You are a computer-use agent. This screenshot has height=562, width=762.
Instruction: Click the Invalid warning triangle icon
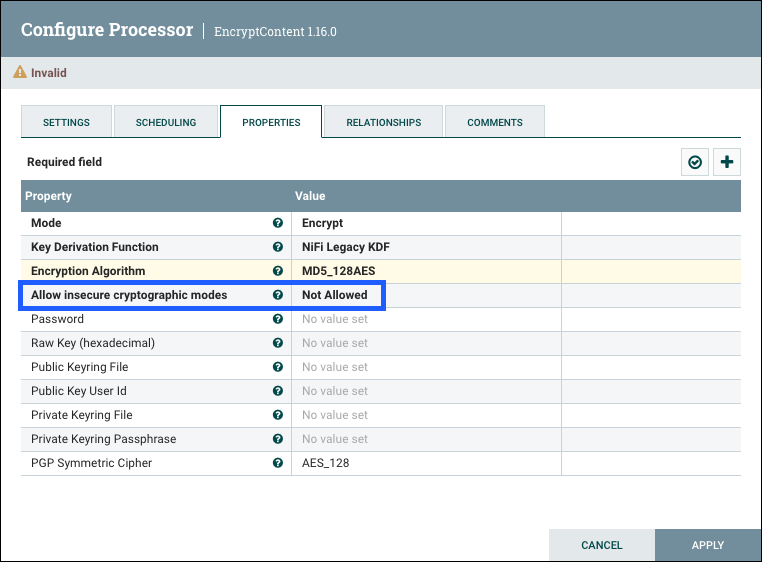click(x=19, y=73)
